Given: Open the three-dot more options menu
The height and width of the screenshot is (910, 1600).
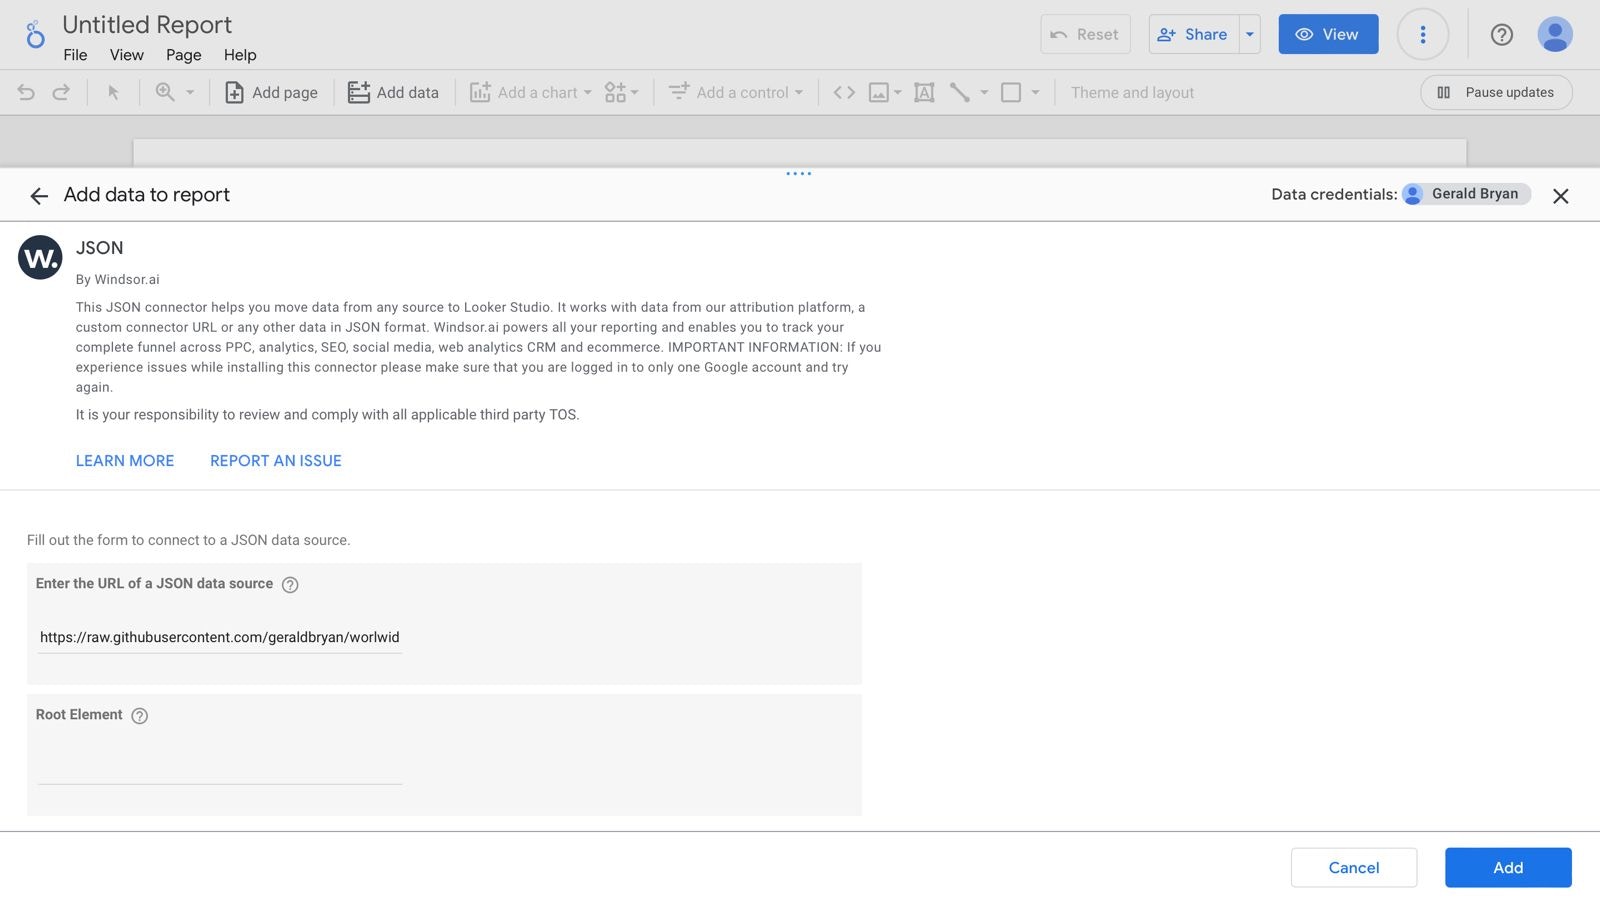Looking at the screenshot, I should pos(1423,34).
